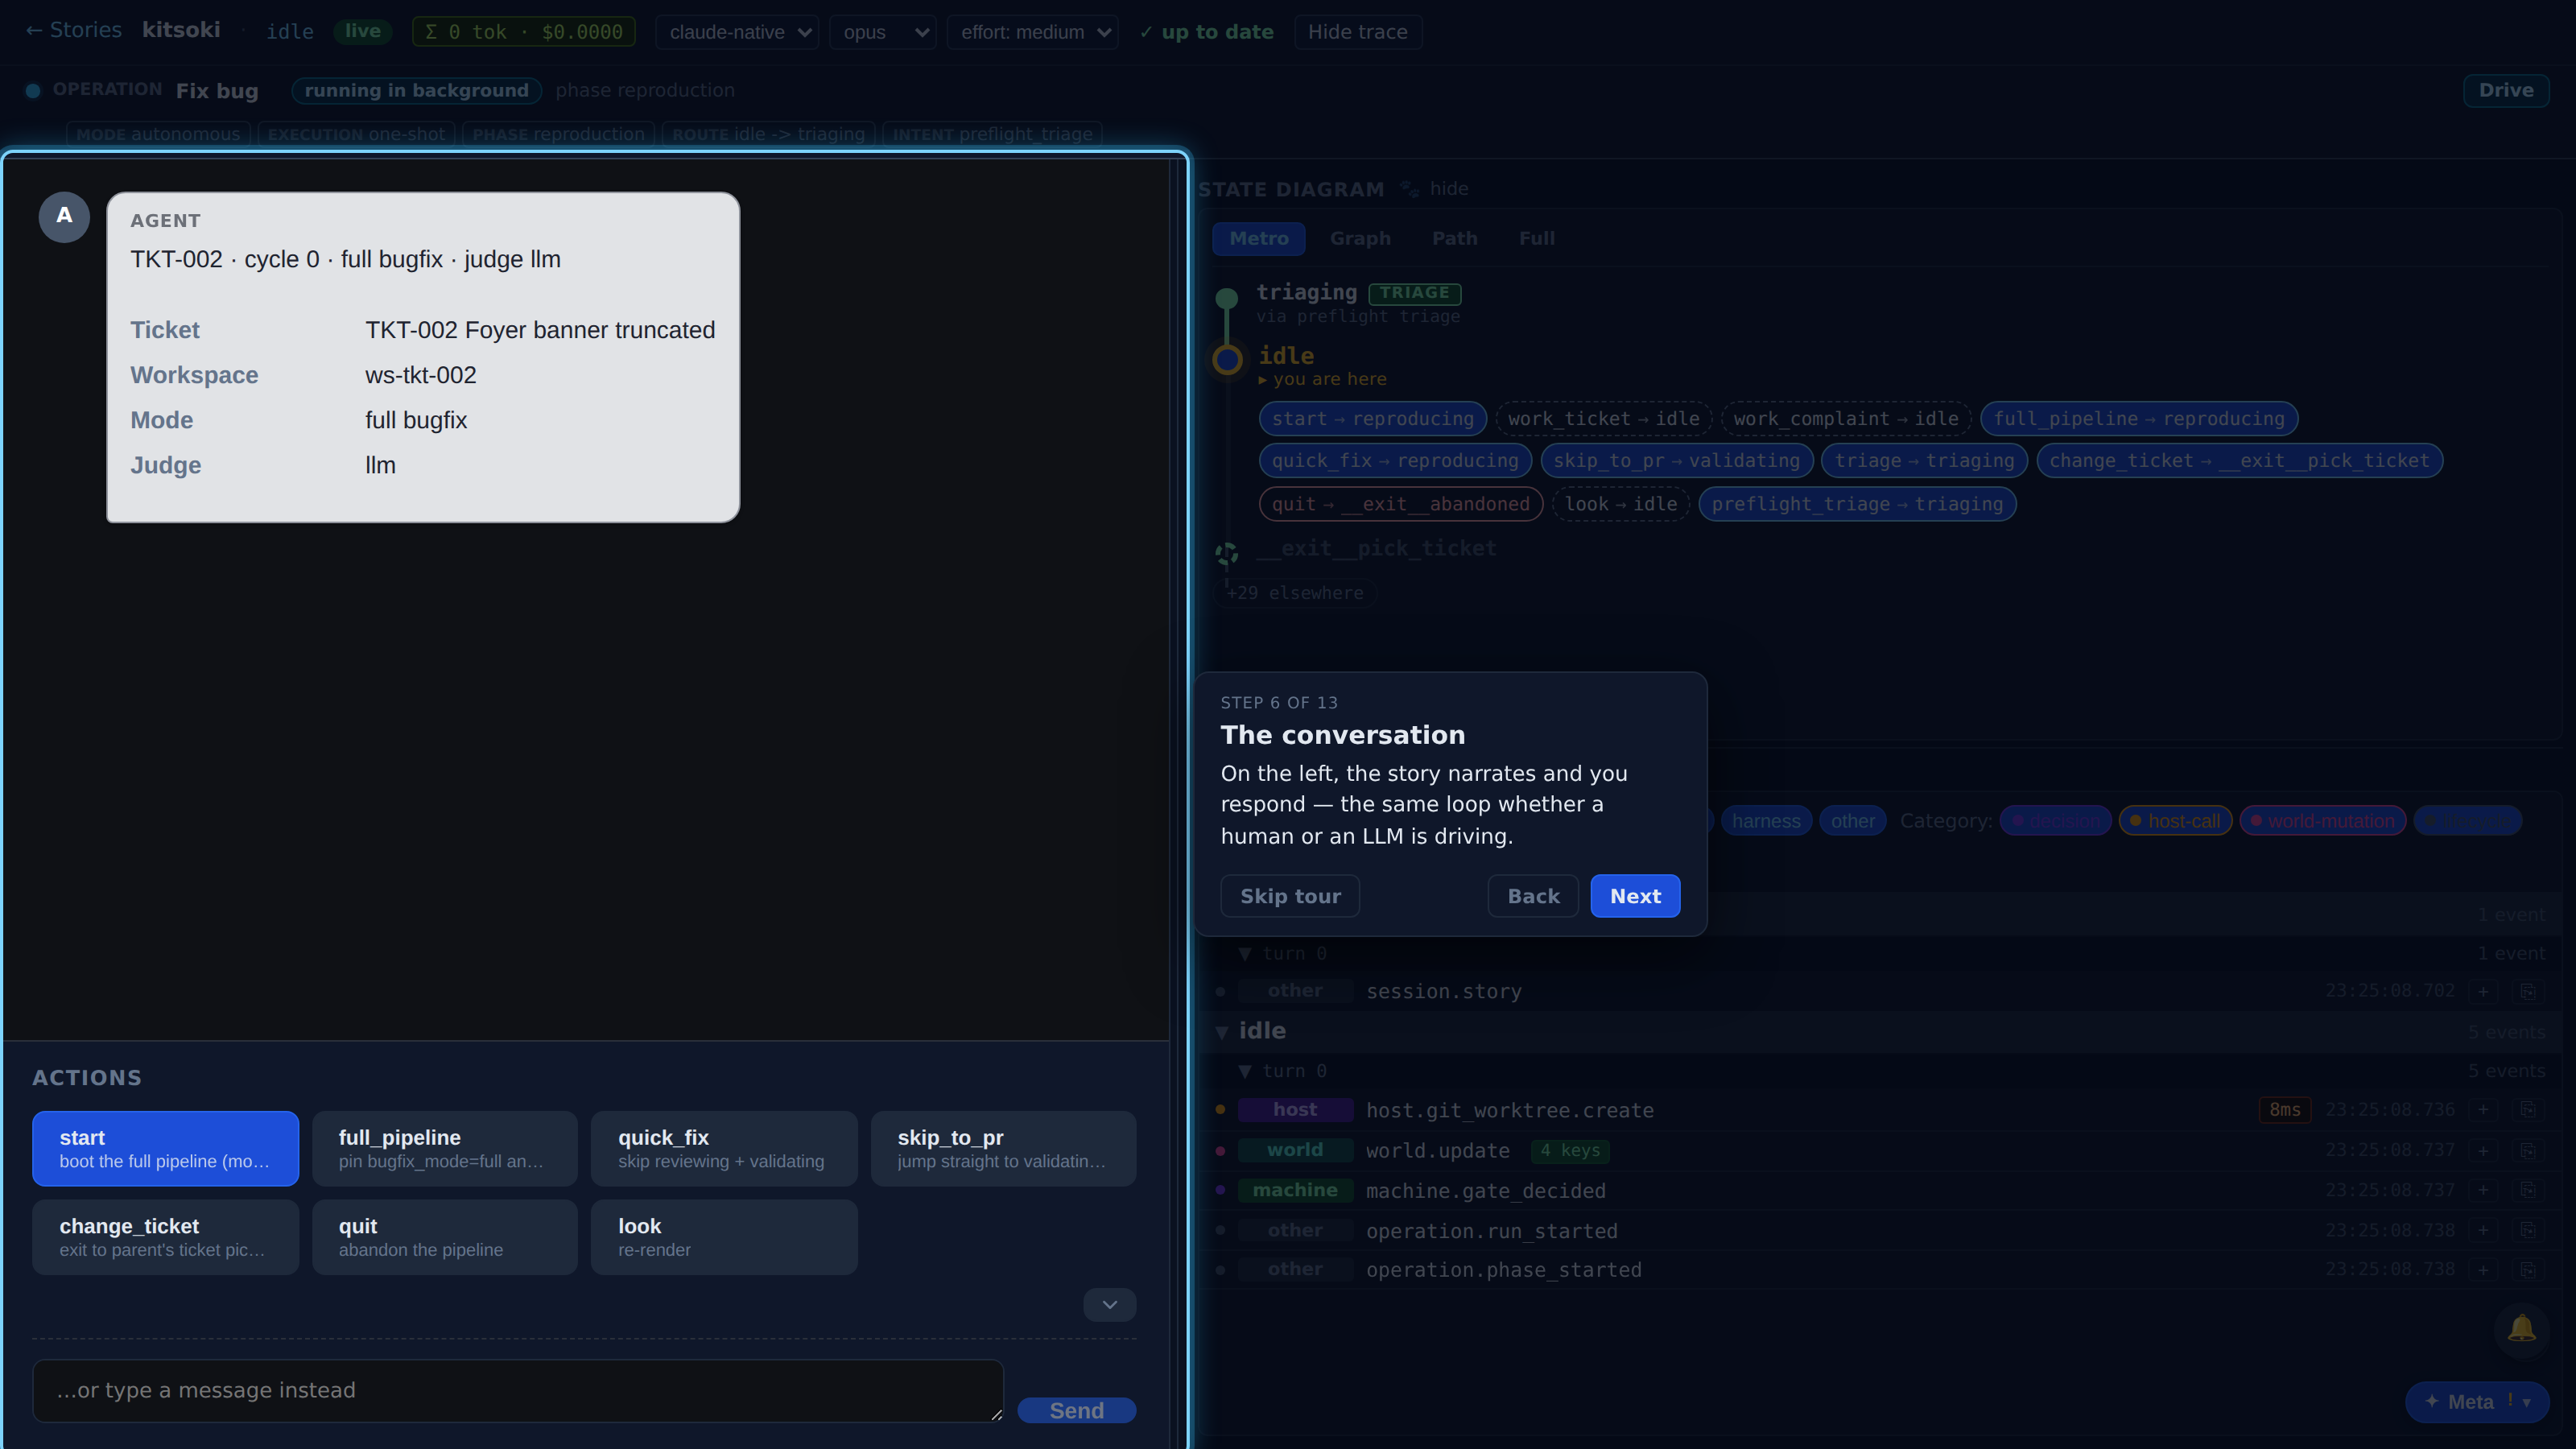Open the claude-native provider dropdown
Image resolution: width=2576 pixels, height=1449 pixels.
737,32
